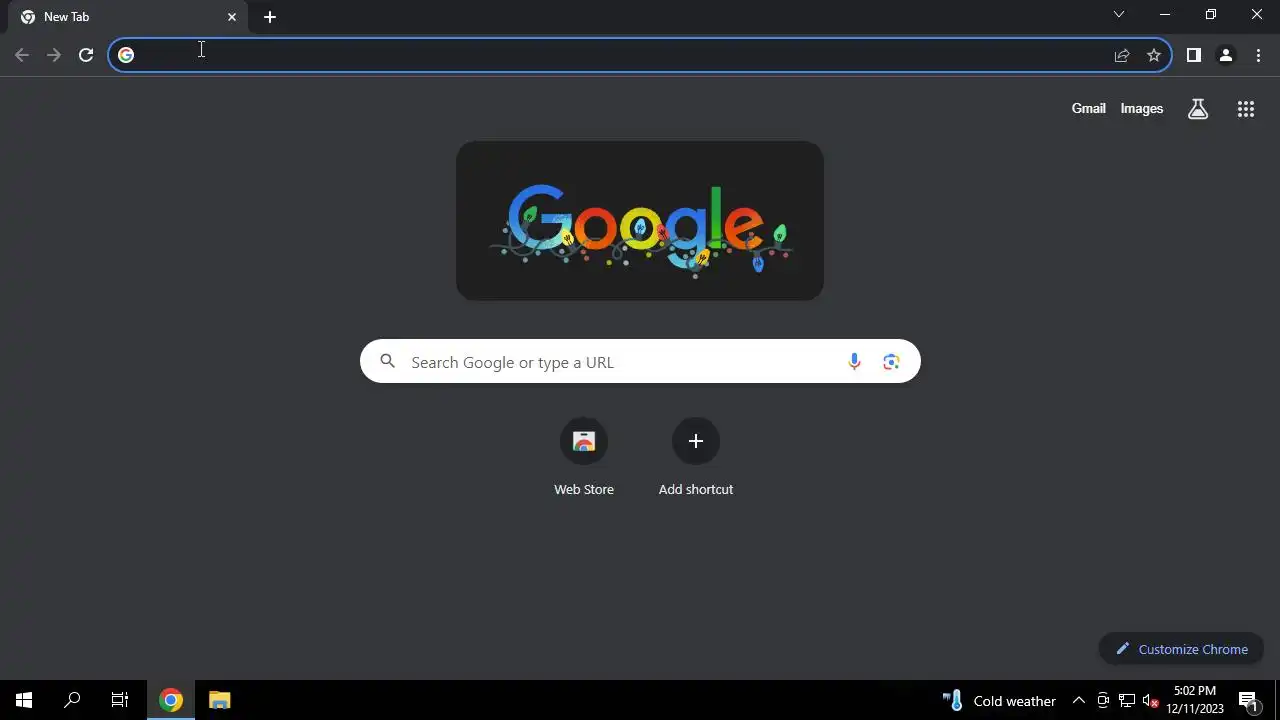The height and width of the screenshot is (720, 1280).
Task: Open the Google apps grid
Action: coord(1245,109)
